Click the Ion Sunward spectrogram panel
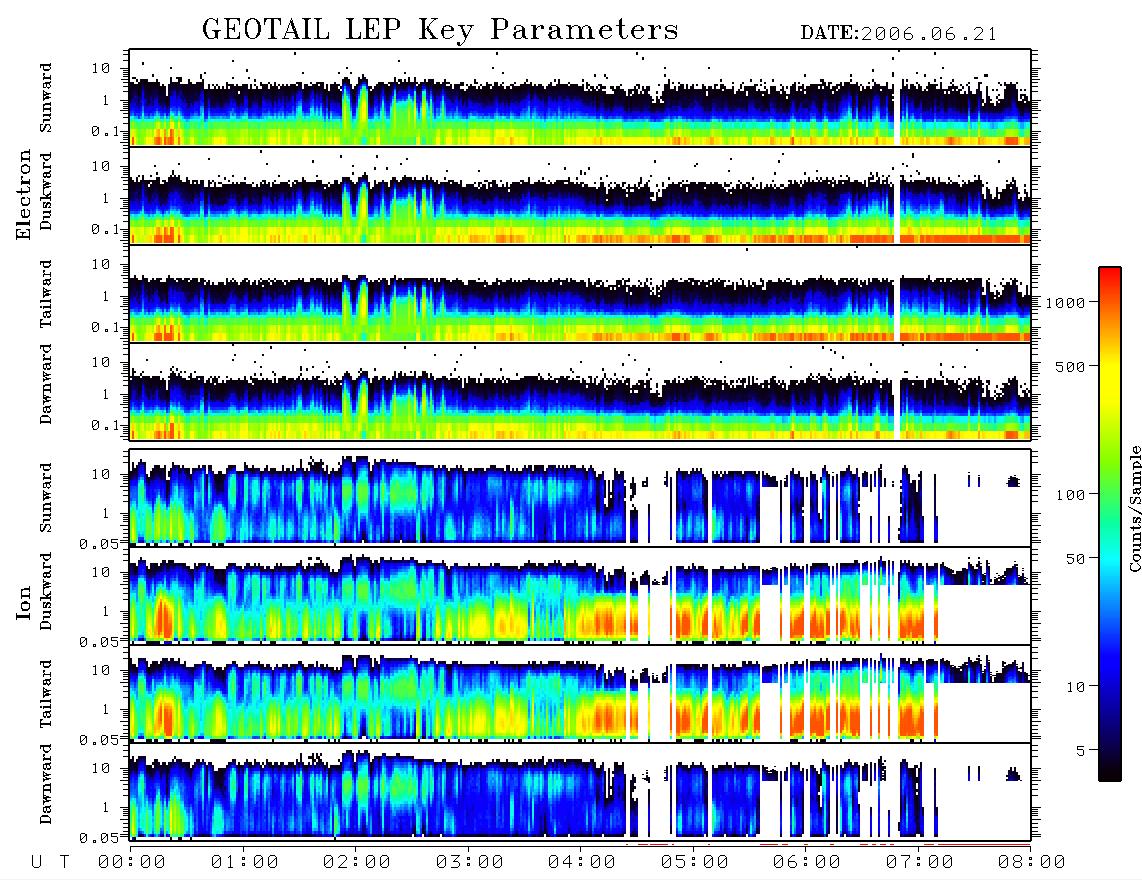1142x880 pixels. click(580, 497)
